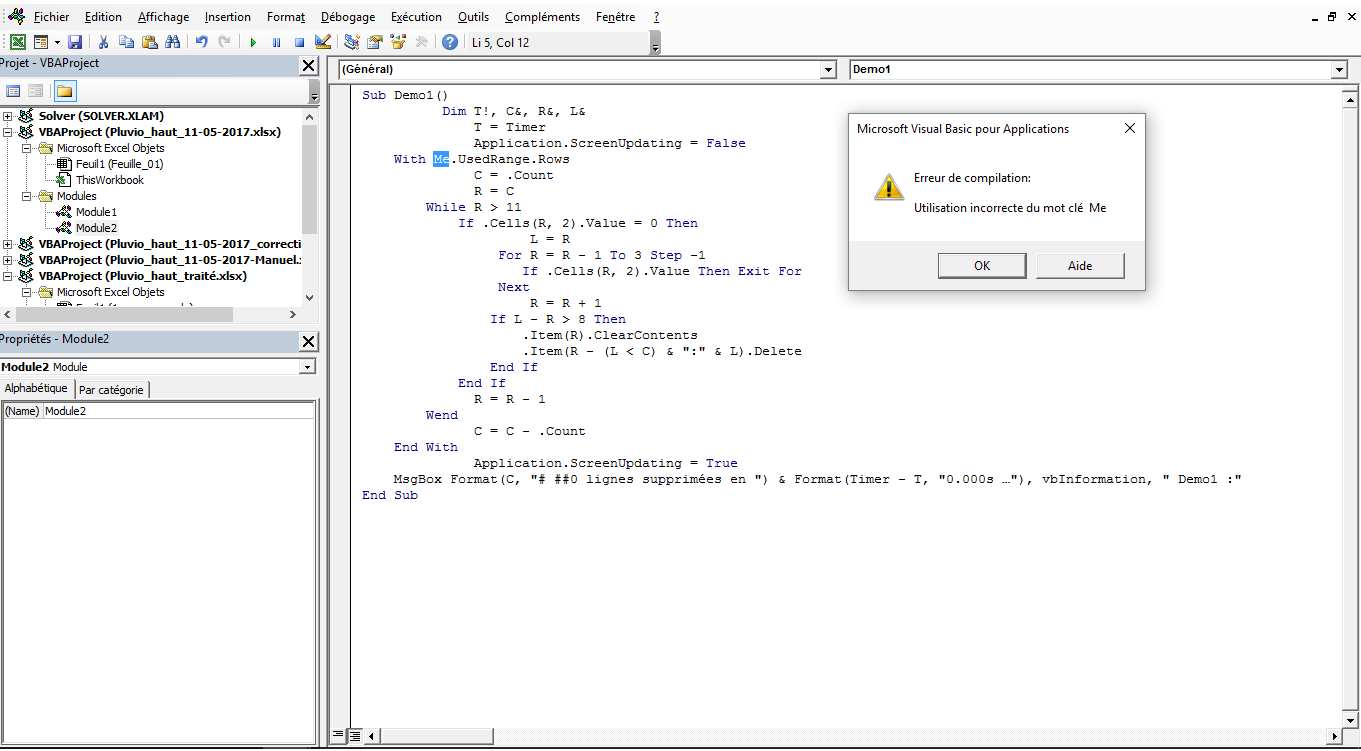
Task: Collapse the Modules folder node
Action: tap(26, 196)
